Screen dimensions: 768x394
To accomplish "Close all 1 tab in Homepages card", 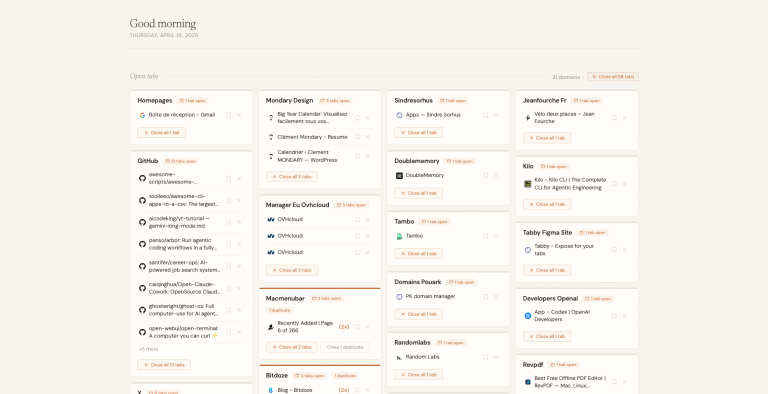I will 161,132.
